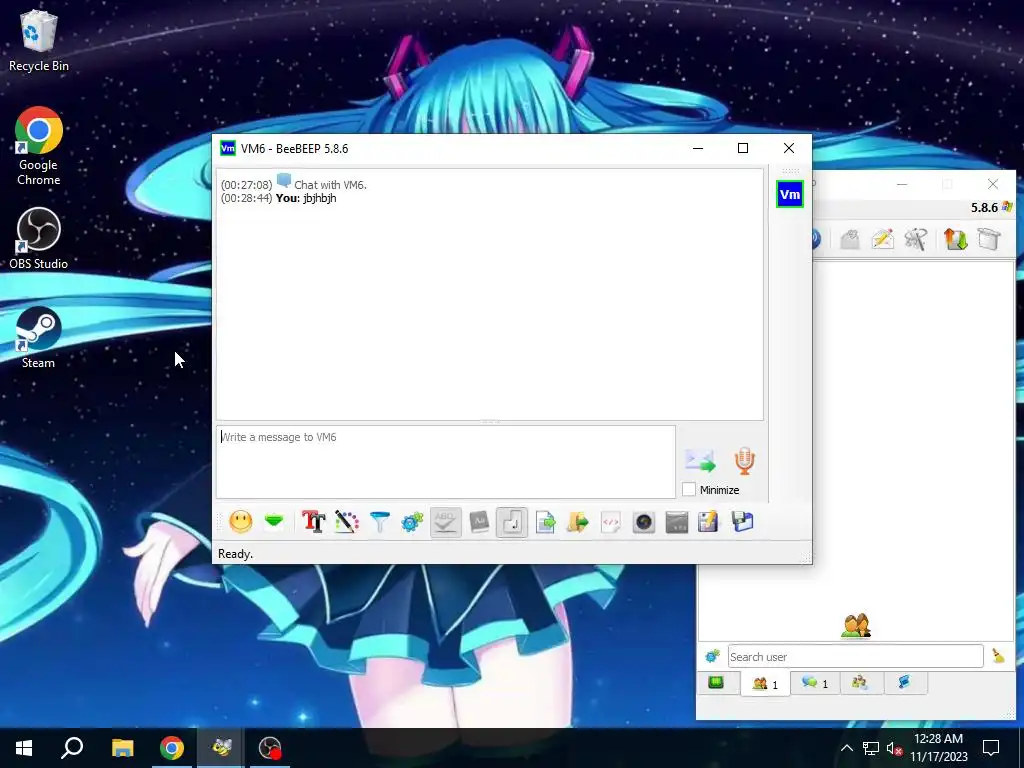
Task: Click the compose message pencil-envelope icon
Action: point(882,239)
